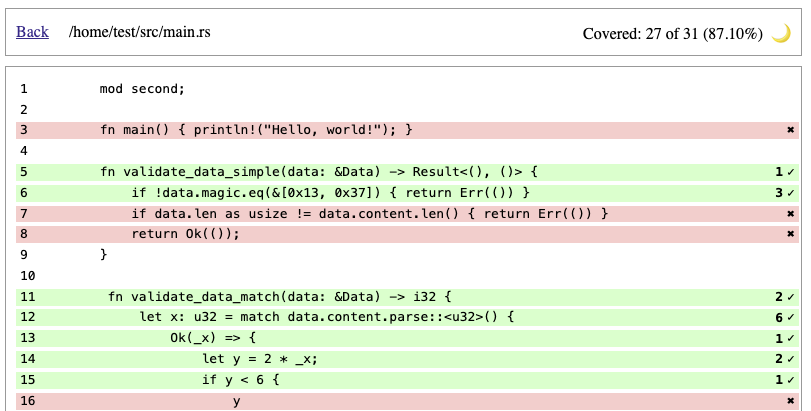The height and width of the screenshot is (411, 811).
Task: Click the hit count 3 on line 6
Action: (x=779, y=193)
